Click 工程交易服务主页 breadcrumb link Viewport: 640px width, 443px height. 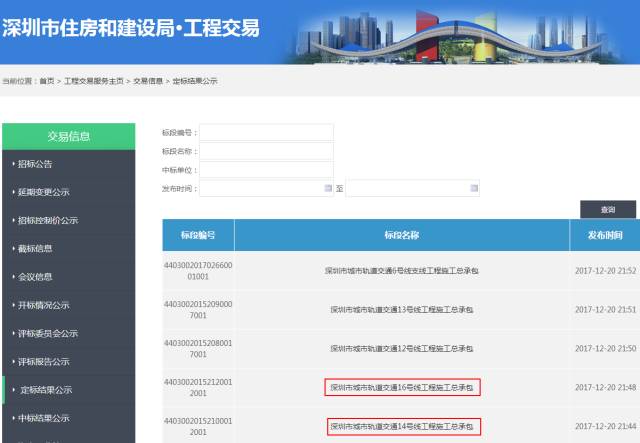point(94,81)
